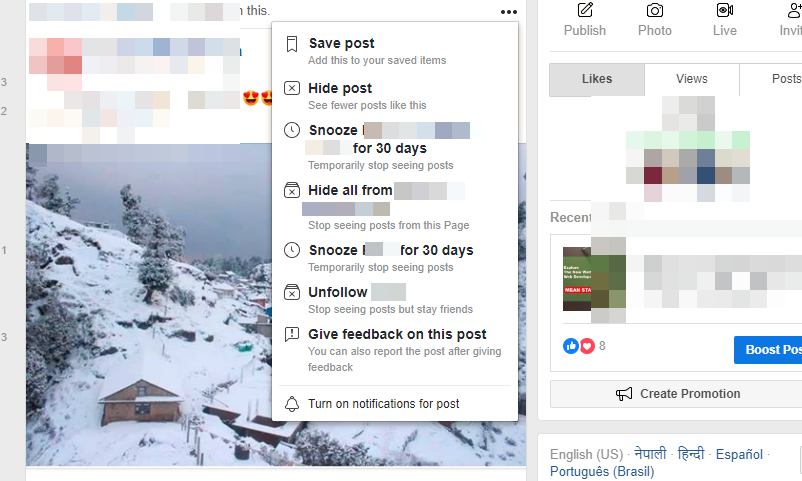Click the red heart reaction icon
802x481 pixels.
point(587,346)
